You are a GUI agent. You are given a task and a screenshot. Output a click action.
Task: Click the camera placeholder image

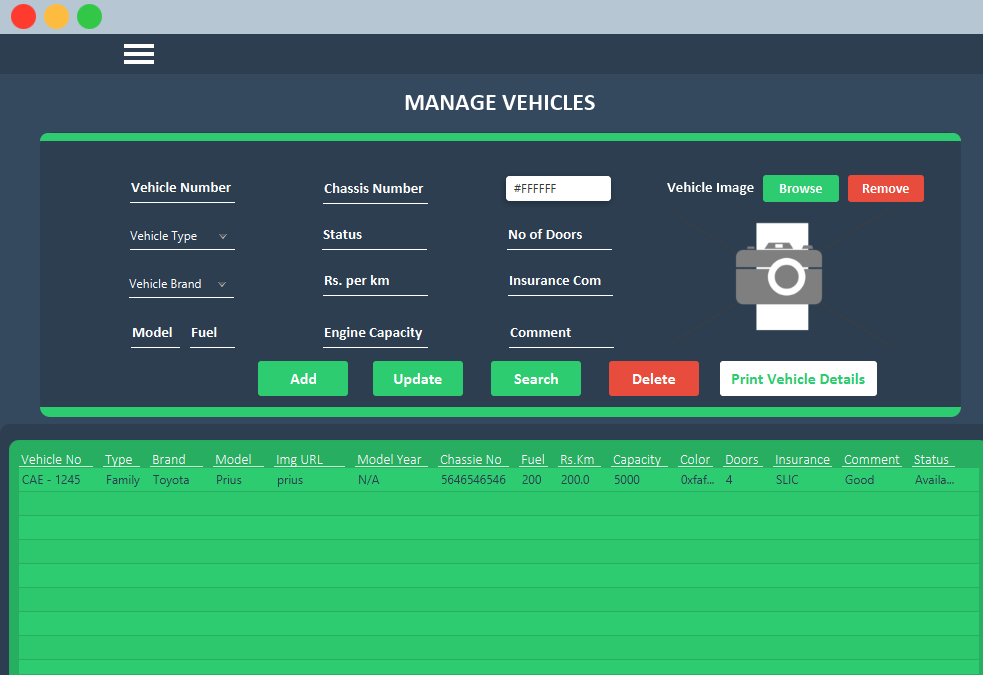[779, 276]
